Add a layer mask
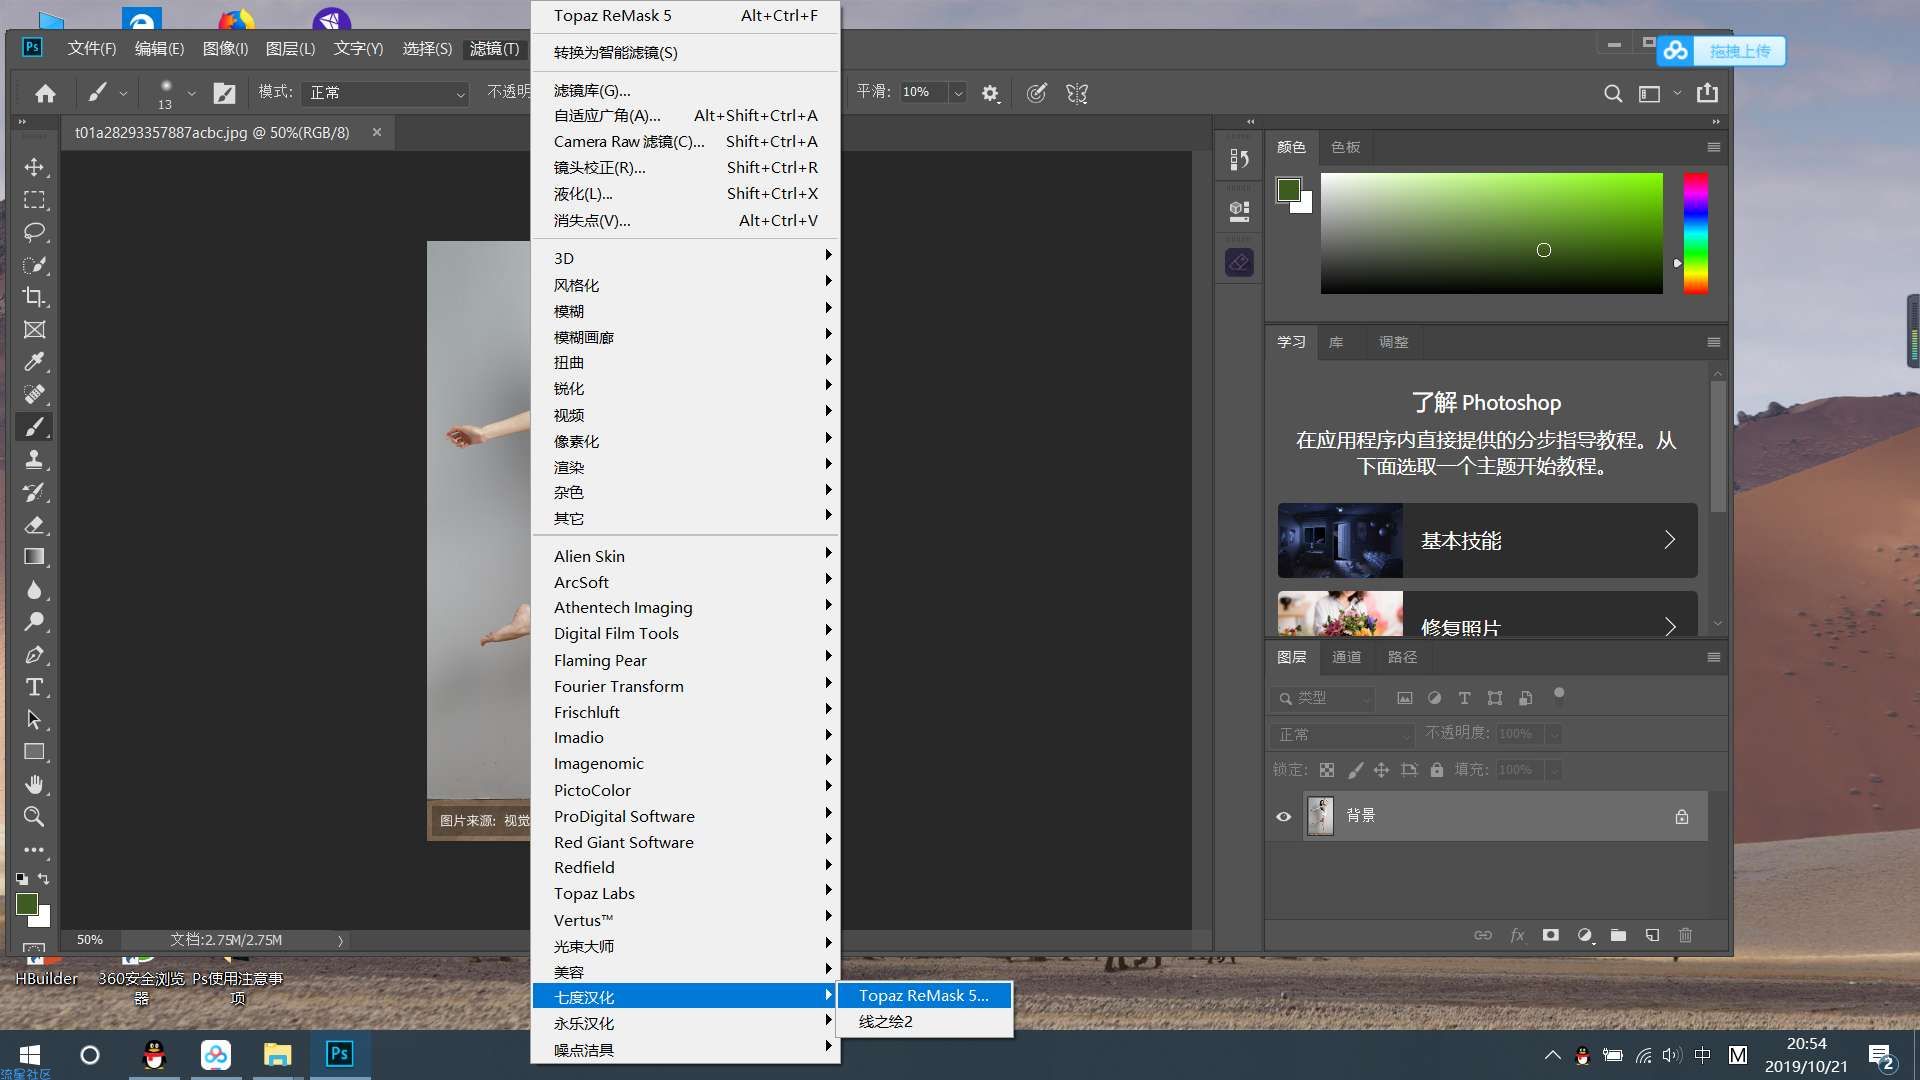This screenshot has height=1080, width=1920. pyautogui.click(x=1551, y=935)
